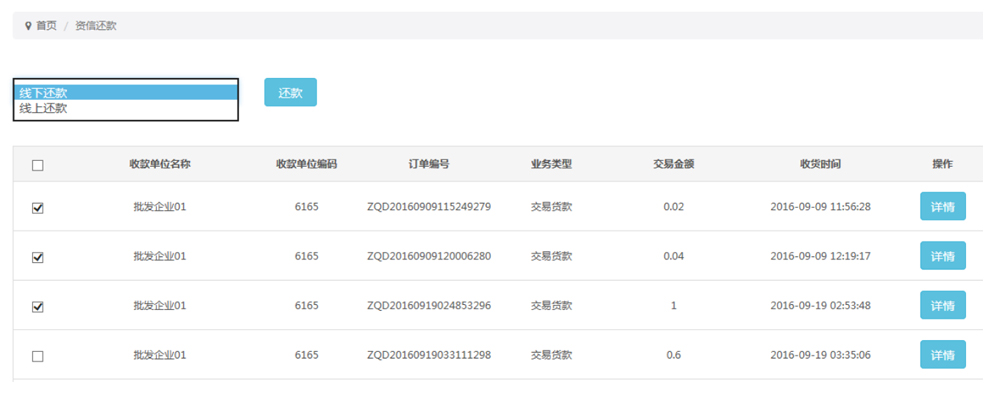Uncheck the row with order ZQD20160909115249279
Viewport: 984px width, 409px height.
pyautogui.click(x=38, y=208)
